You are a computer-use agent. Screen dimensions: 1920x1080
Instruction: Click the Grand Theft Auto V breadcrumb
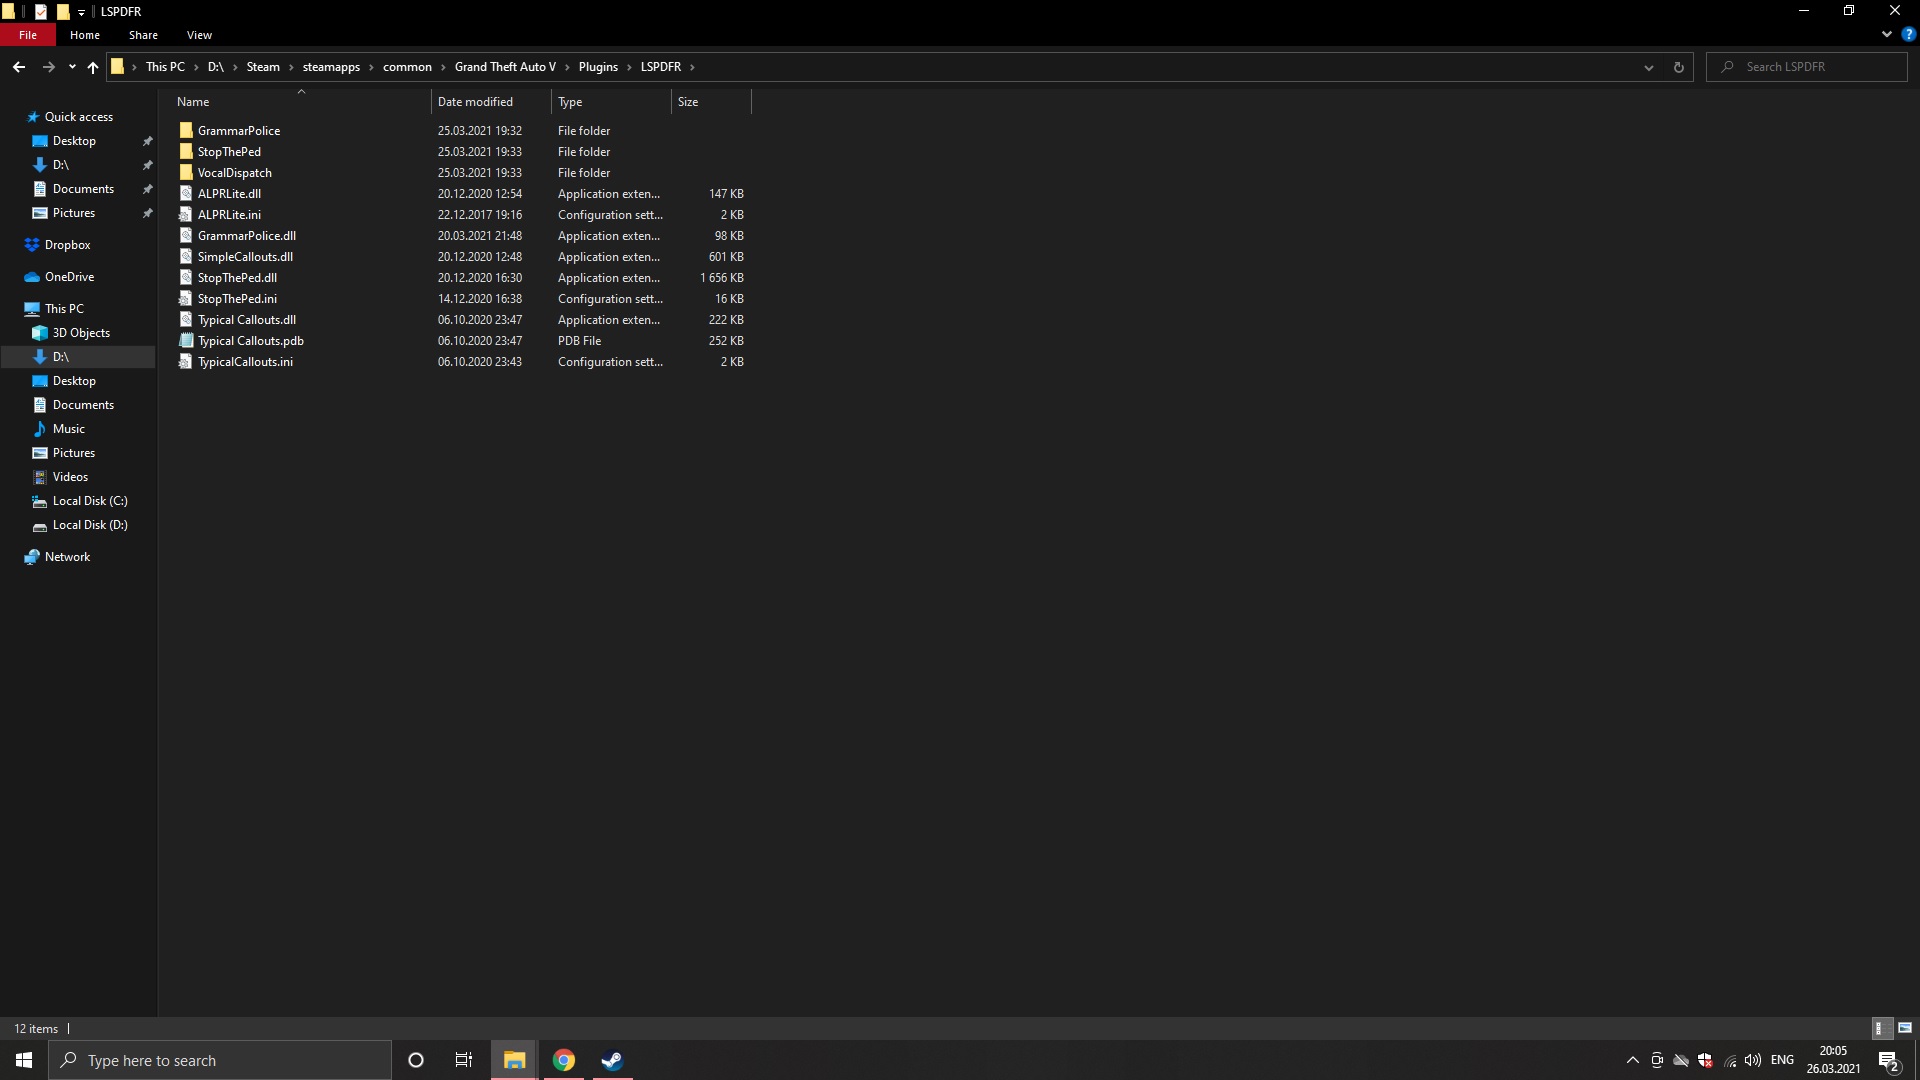click(505, 67)
